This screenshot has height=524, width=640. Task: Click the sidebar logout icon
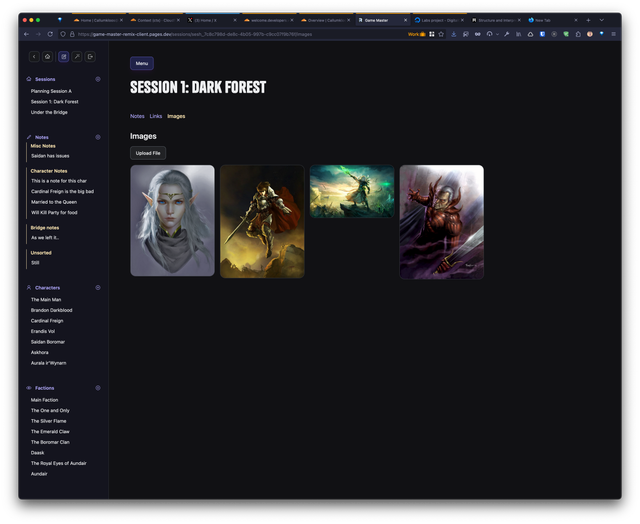click(x=90, y=57)
